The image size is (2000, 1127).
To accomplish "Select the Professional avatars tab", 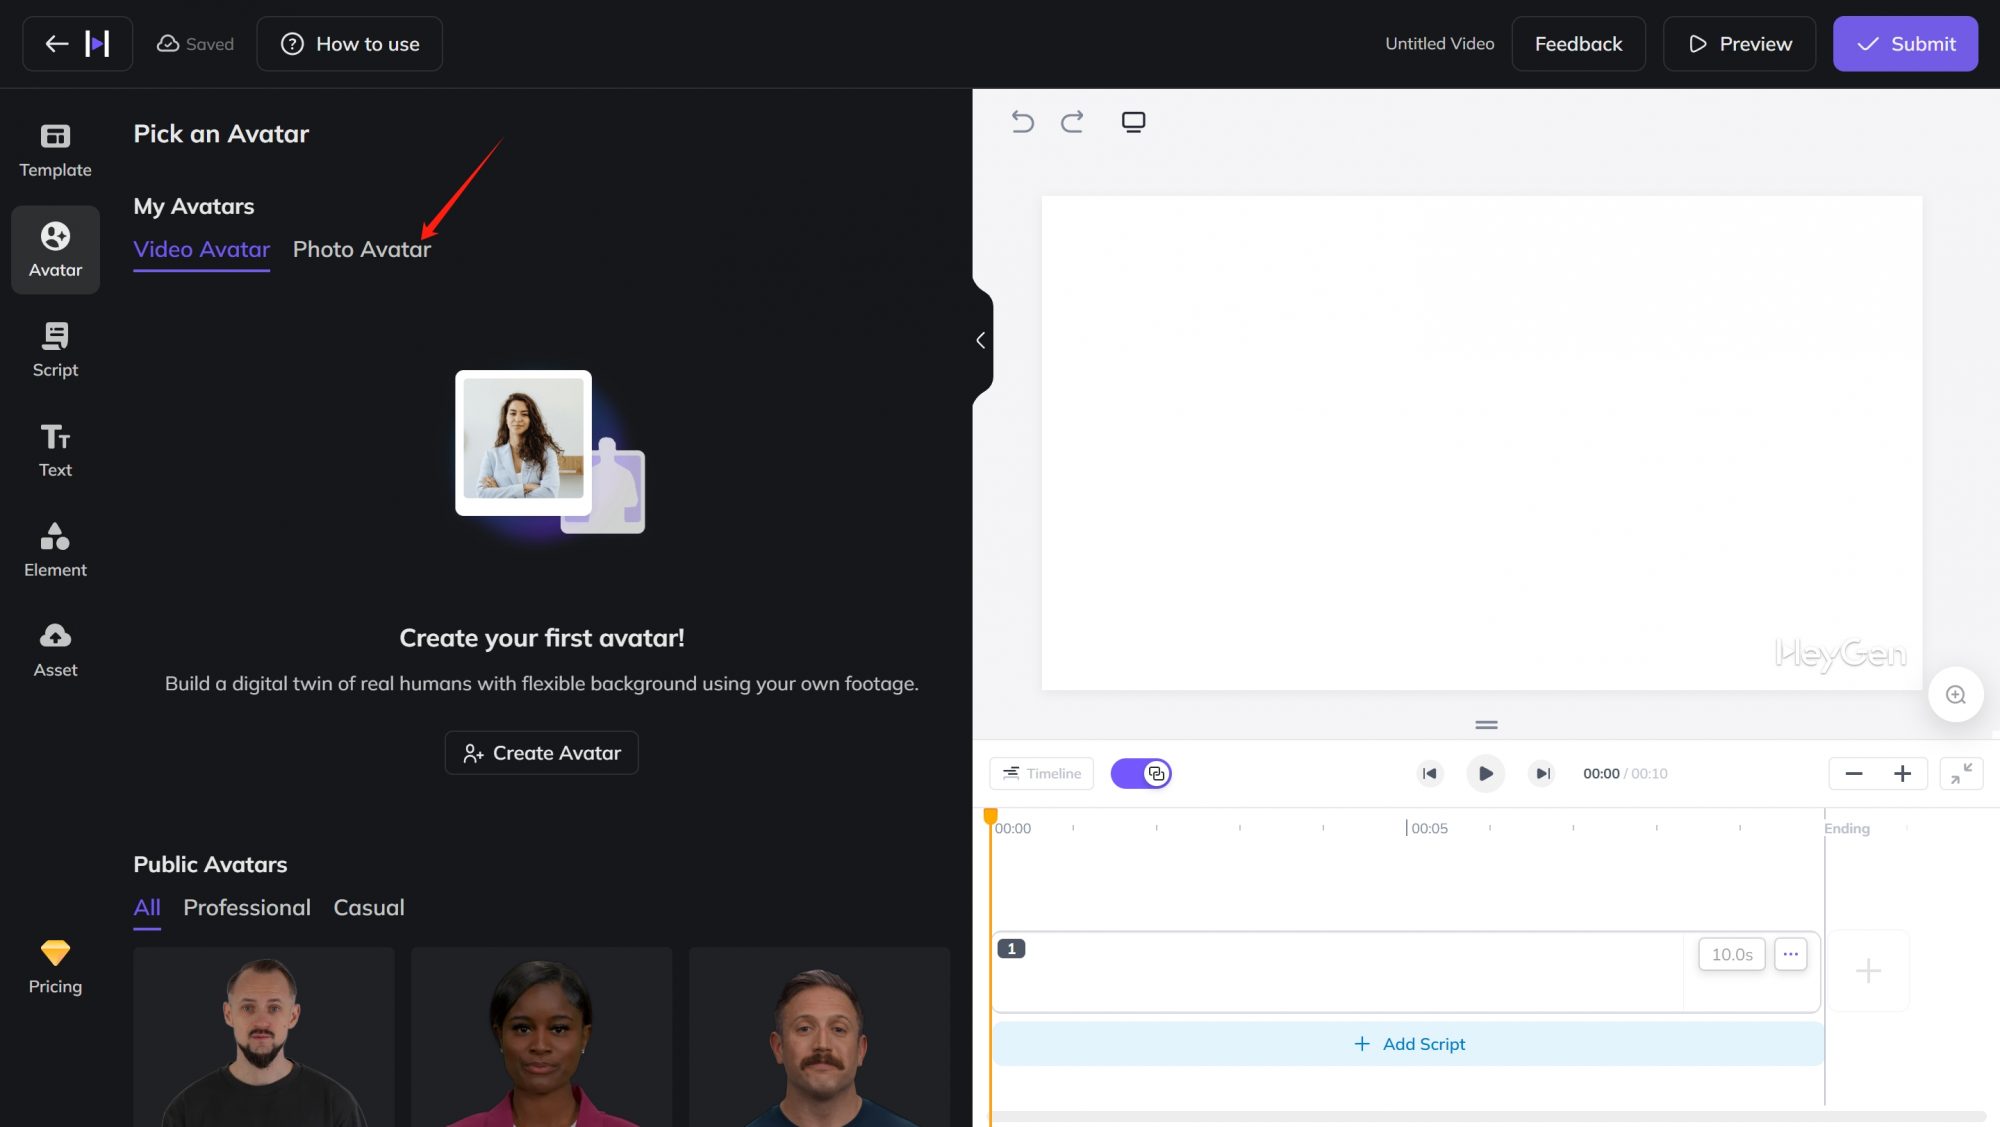I will pyautogui.click(x=247, y=908).
